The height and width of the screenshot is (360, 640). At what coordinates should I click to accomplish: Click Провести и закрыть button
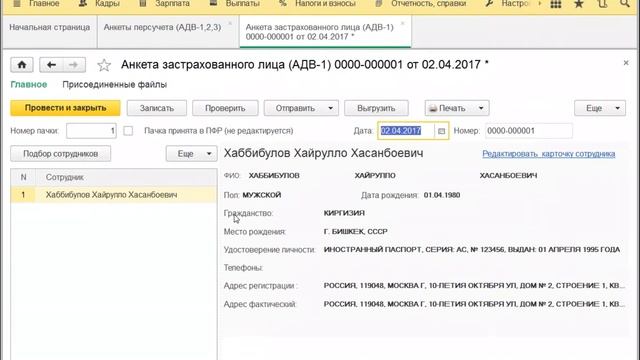click(65, 108)
